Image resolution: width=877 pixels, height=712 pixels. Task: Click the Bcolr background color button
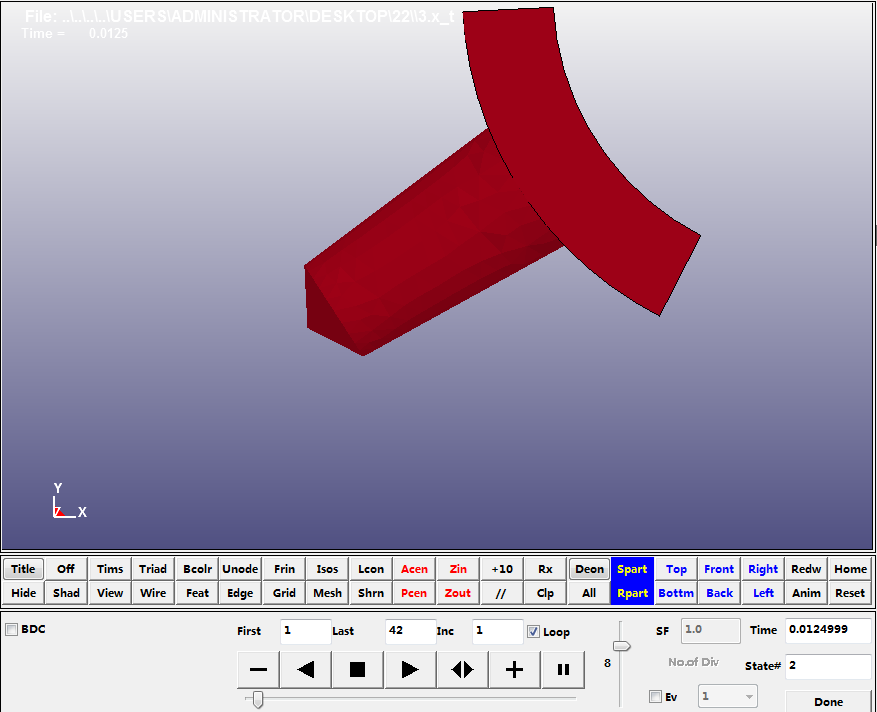[197, 569]
